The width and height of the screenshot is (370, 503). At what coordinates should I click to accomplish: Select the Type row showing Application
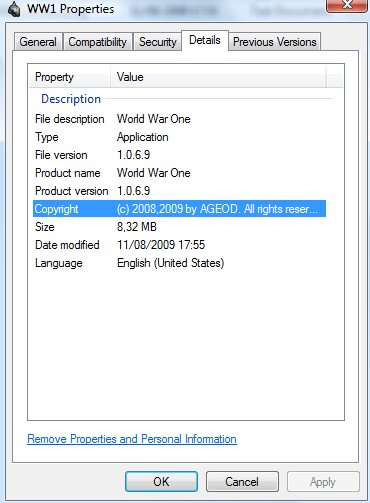[179, 137]
